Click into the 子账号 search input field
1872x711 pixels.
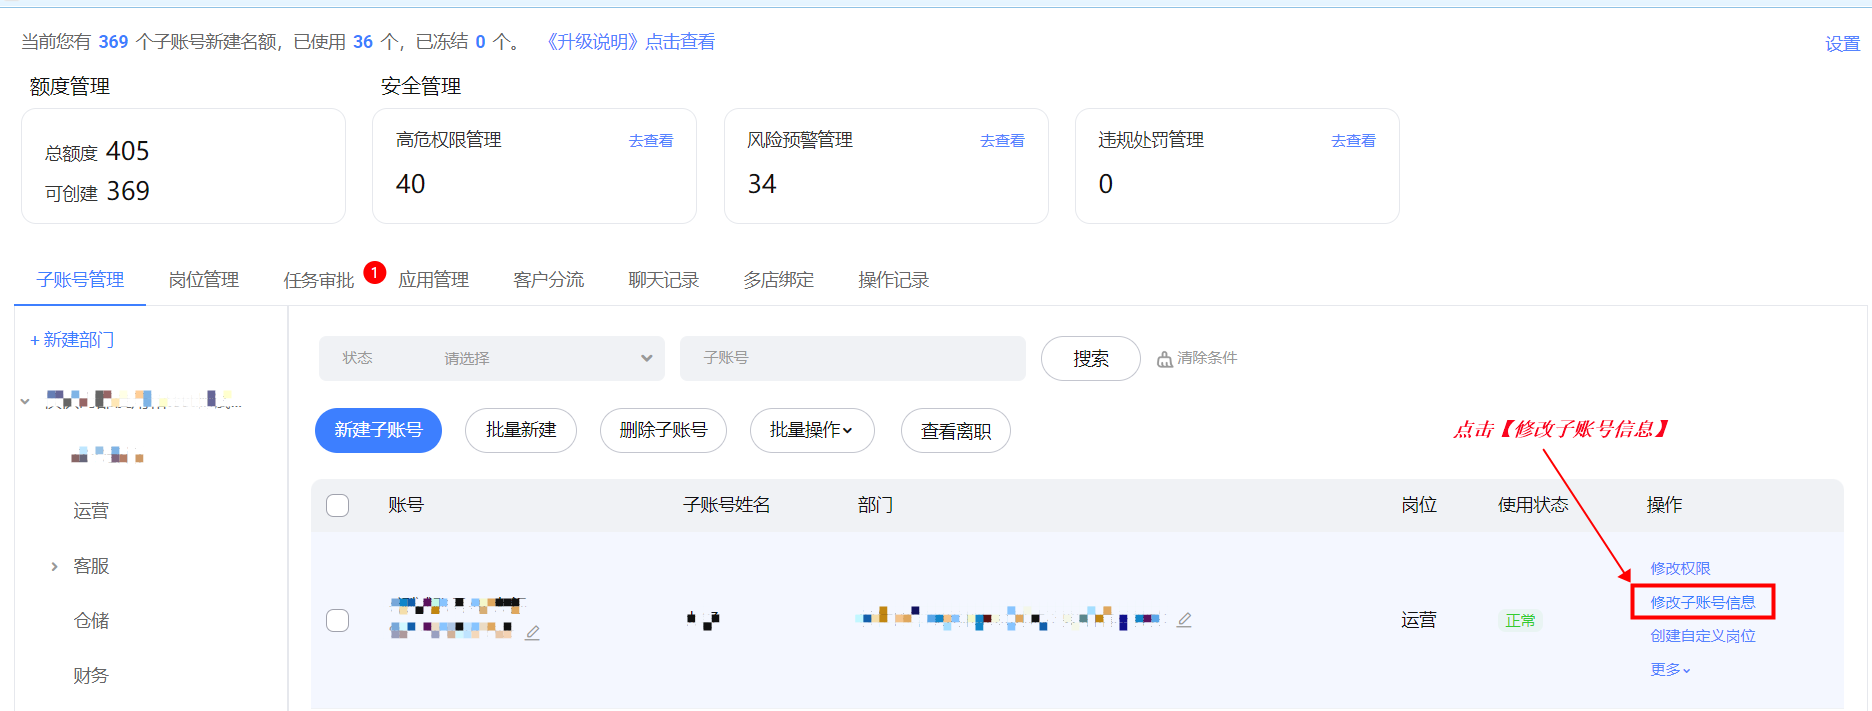coord(853,358)
